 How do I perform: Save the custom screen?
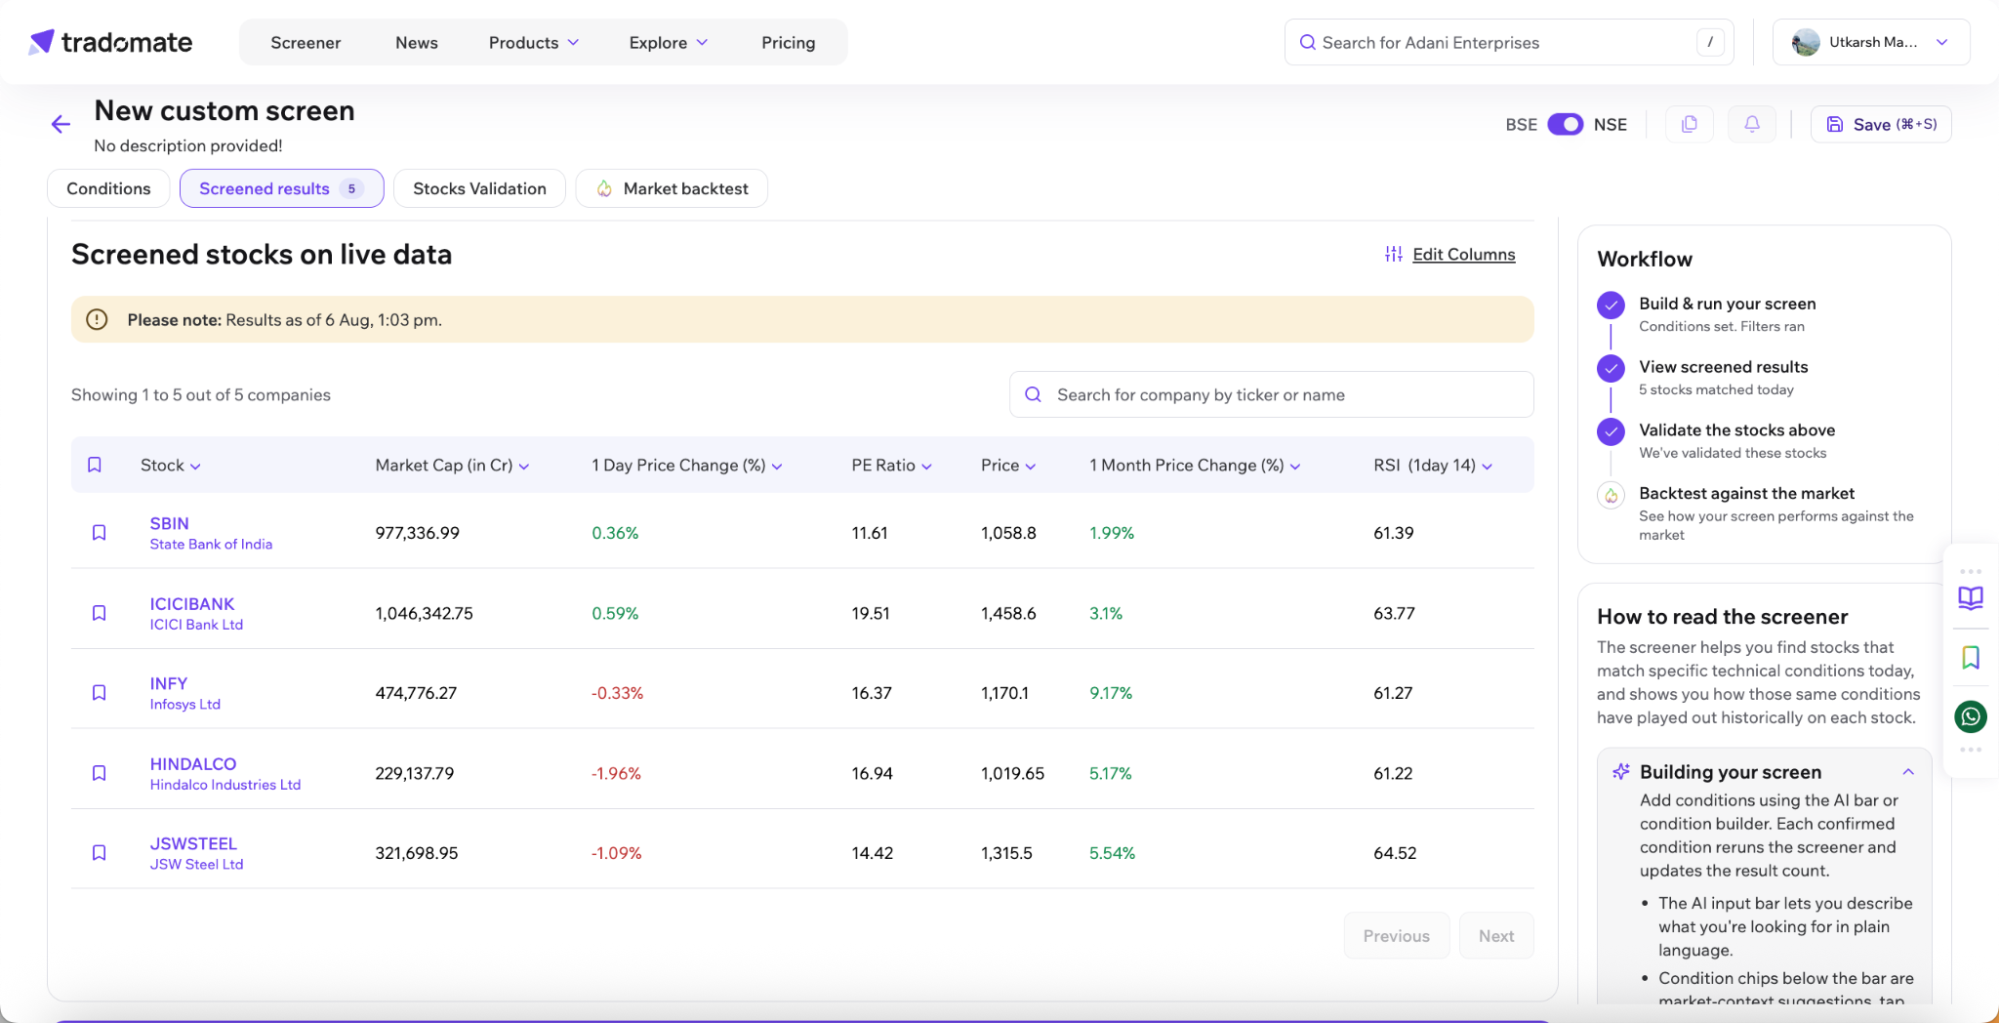(x=1881, y=124)
